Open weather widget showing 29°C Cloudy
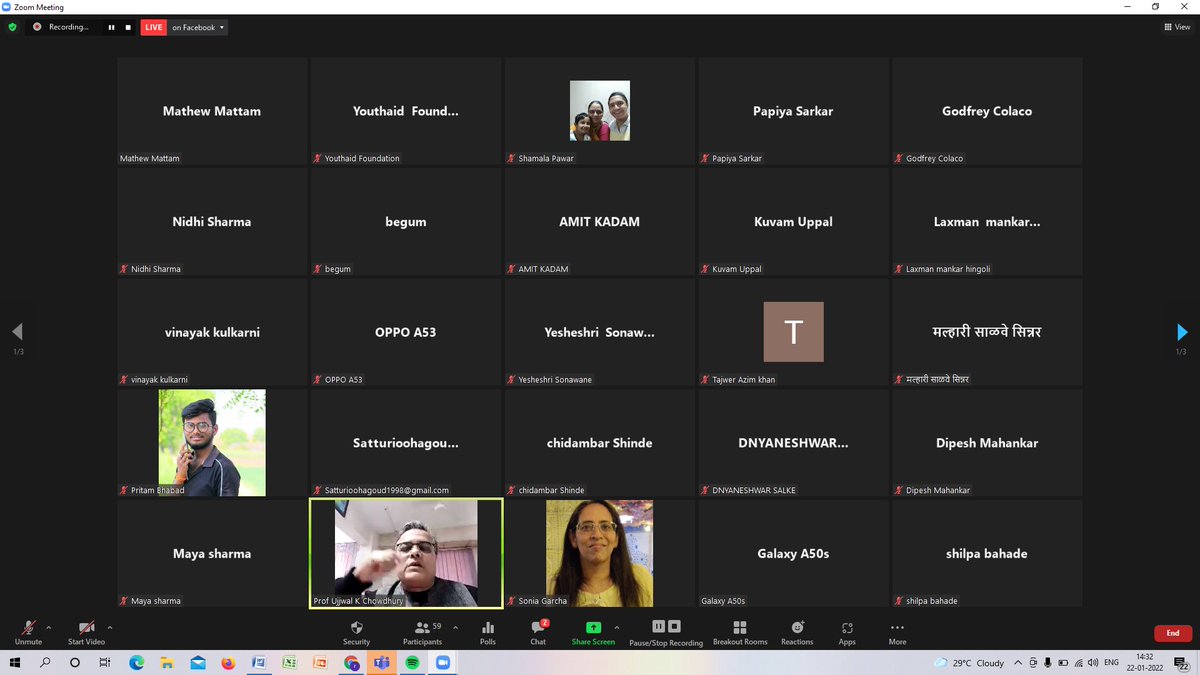The width and height of the screenshot is (1200, 675). [x=970, y=662]
